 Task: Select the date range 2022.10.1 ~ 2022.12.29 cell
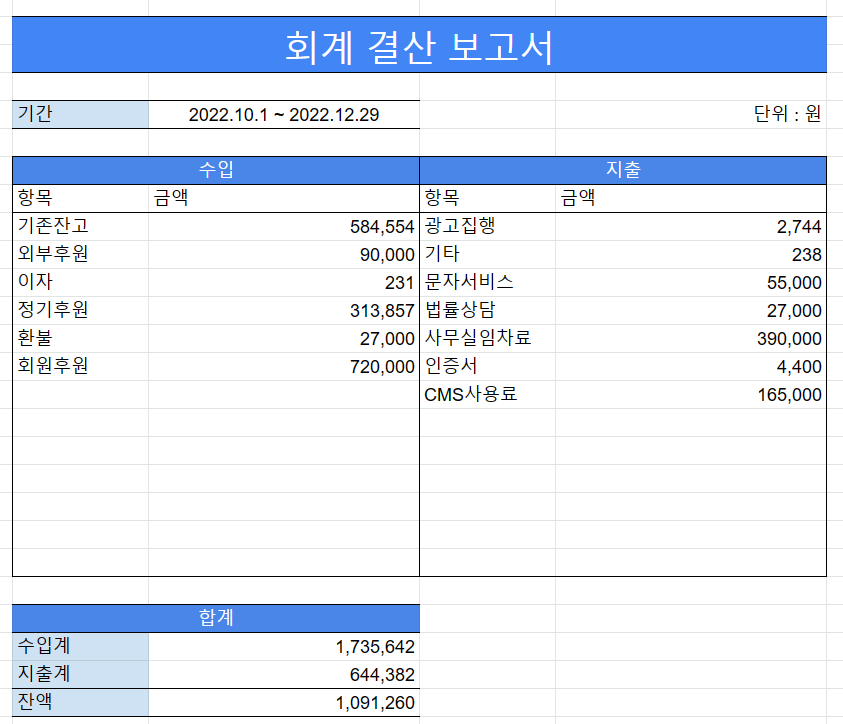[x=283, y=114]
